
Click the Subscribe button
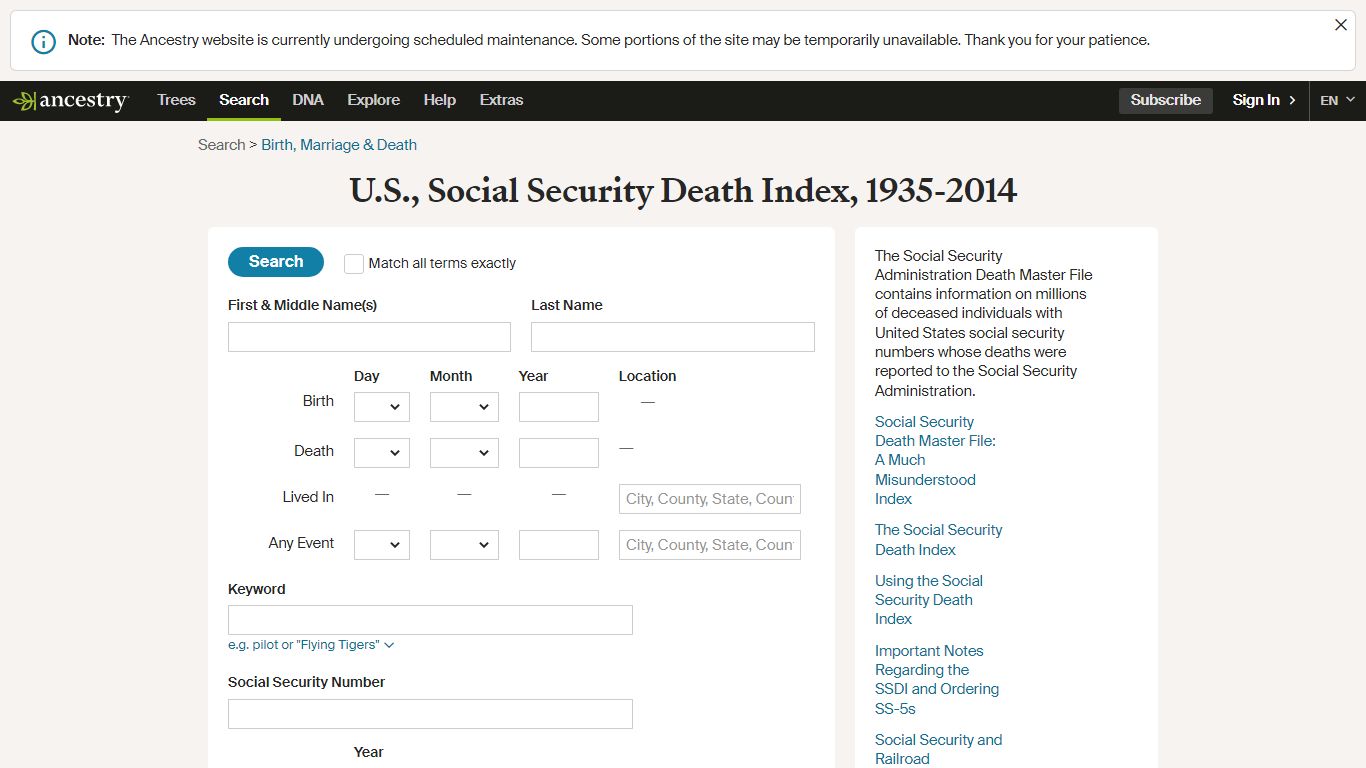[x=1165, y=100]
